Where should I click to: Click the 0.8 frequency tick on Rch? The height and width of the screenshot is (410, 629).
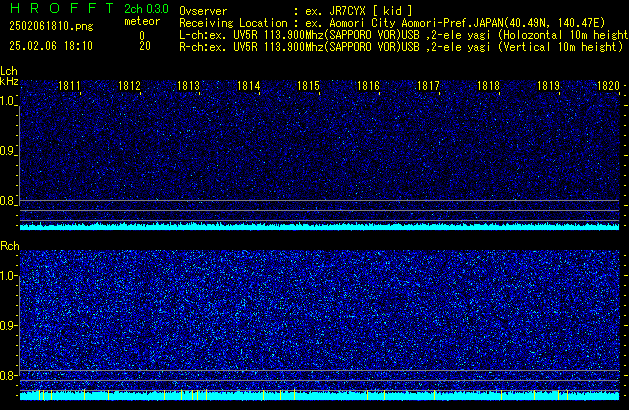7,375
